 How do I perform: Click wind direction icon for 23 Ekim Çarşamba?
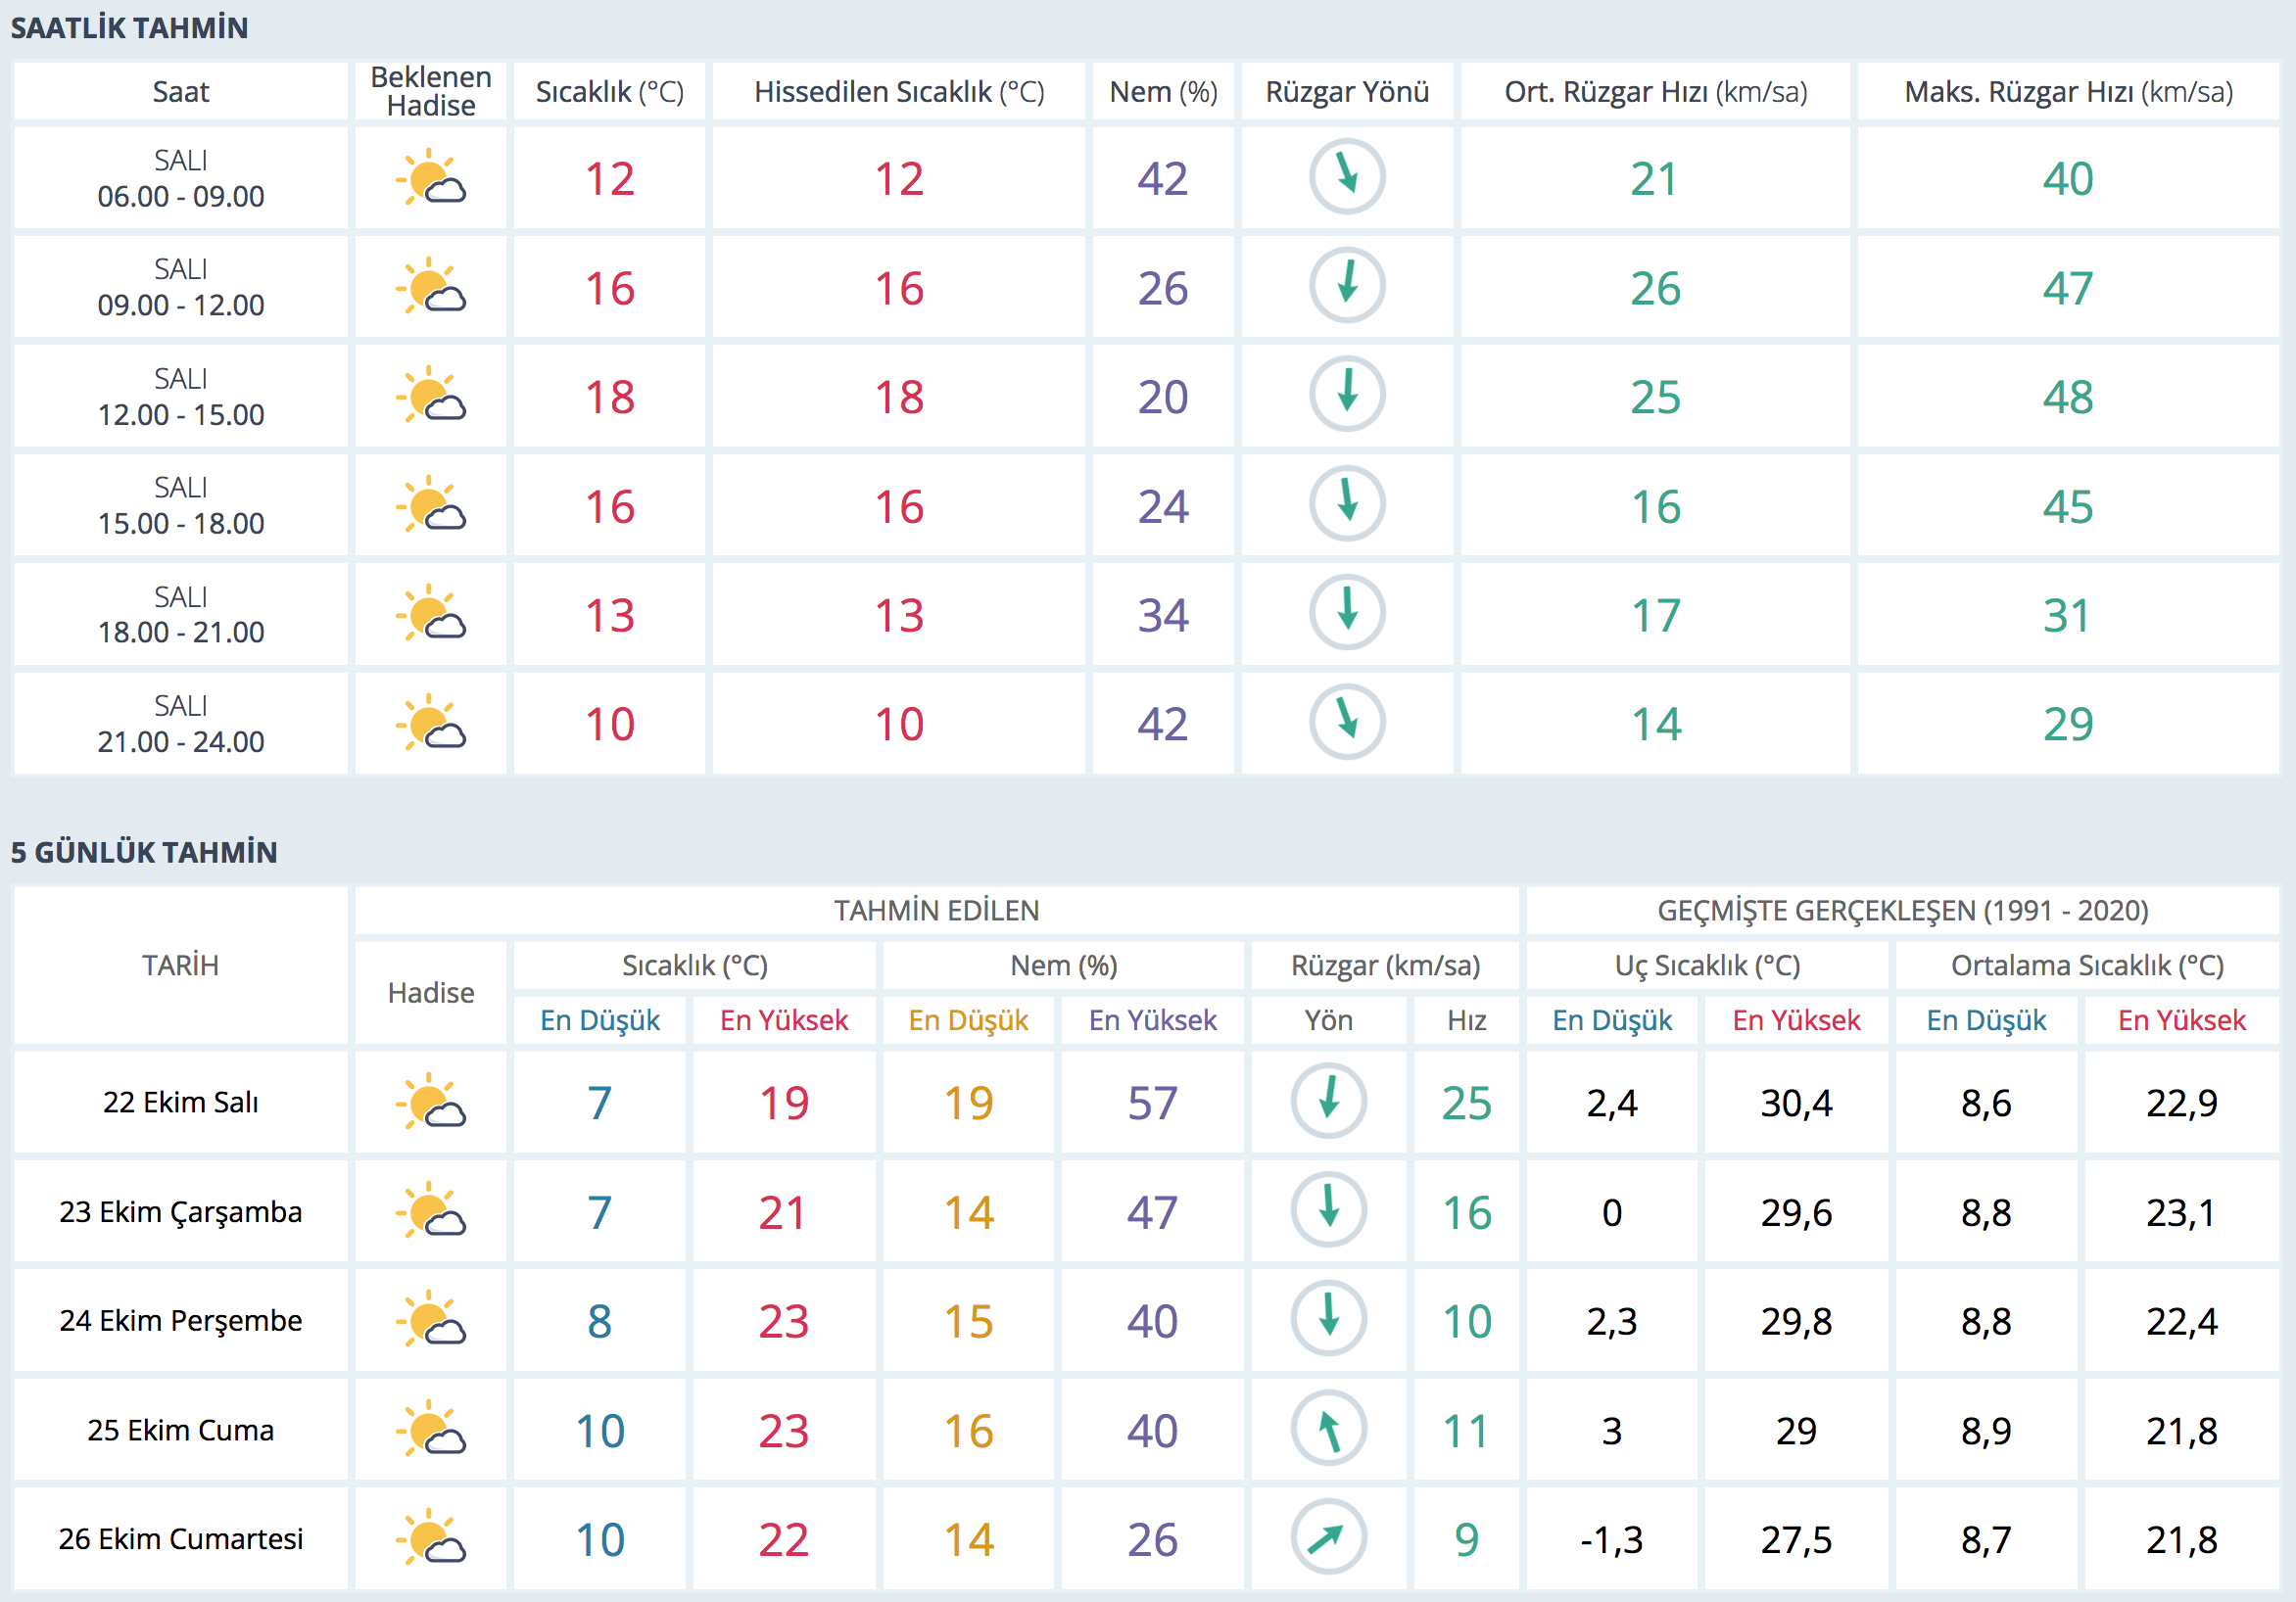1328,1211
